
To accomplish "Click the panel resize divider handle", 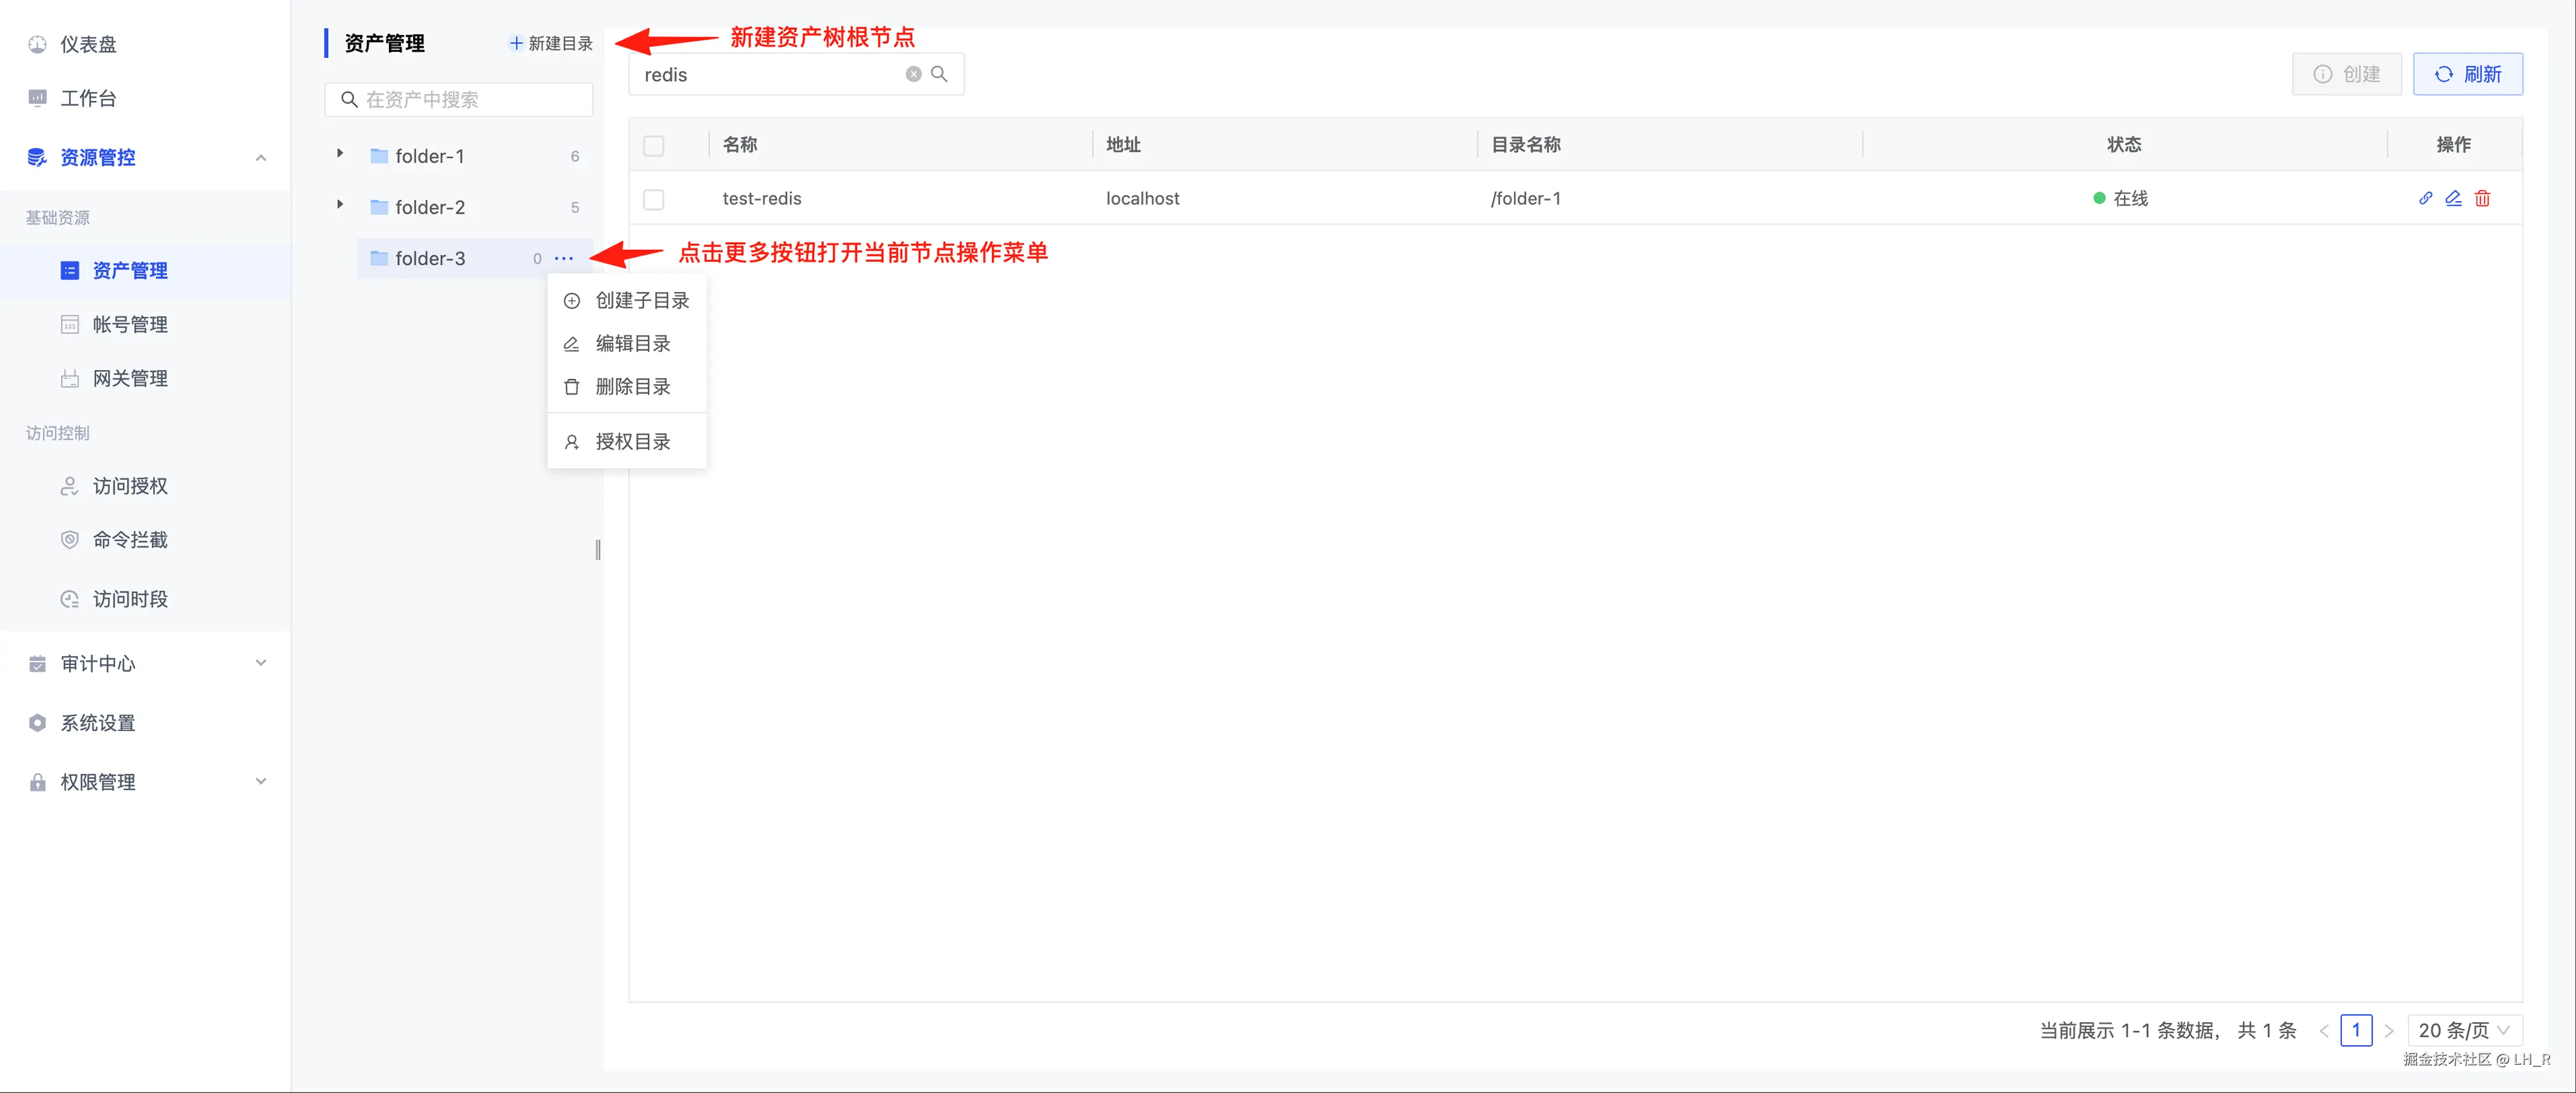I will pos(598,549).
